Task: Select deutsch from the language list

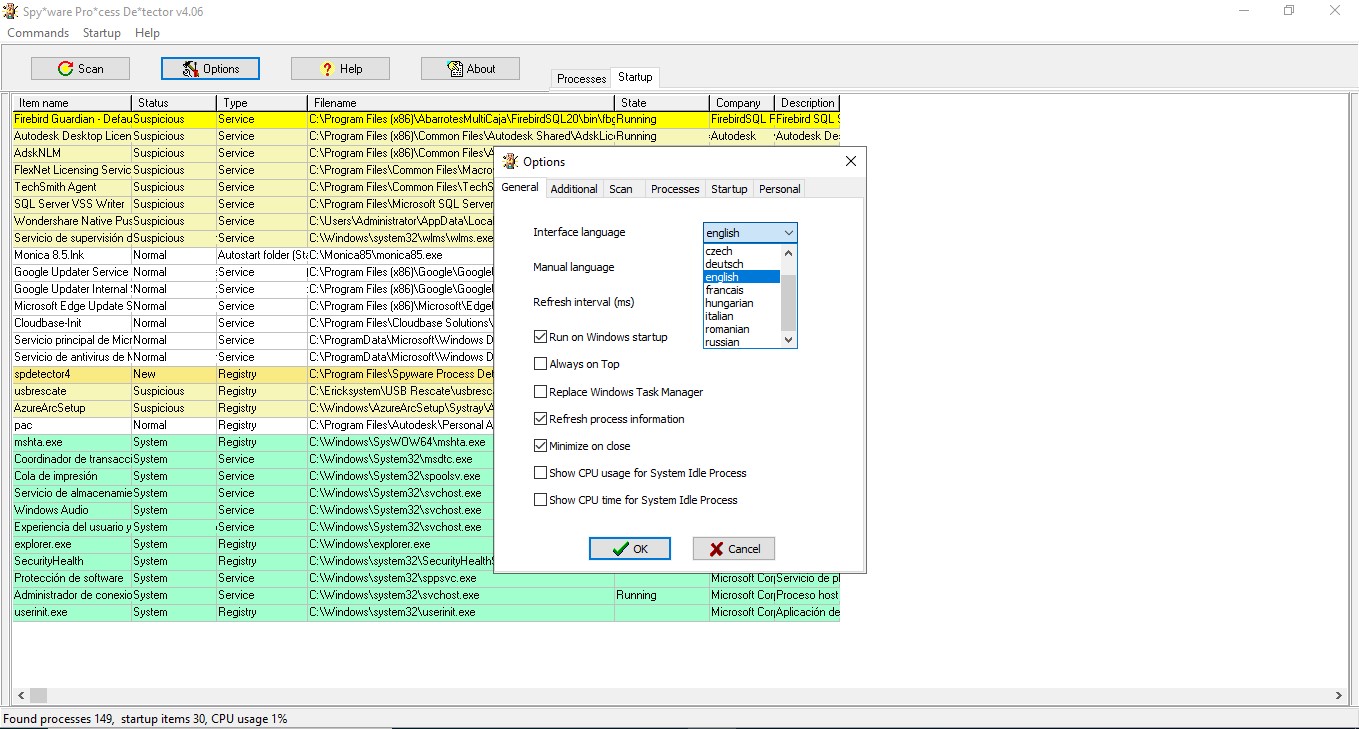Action: pos(726,264)
